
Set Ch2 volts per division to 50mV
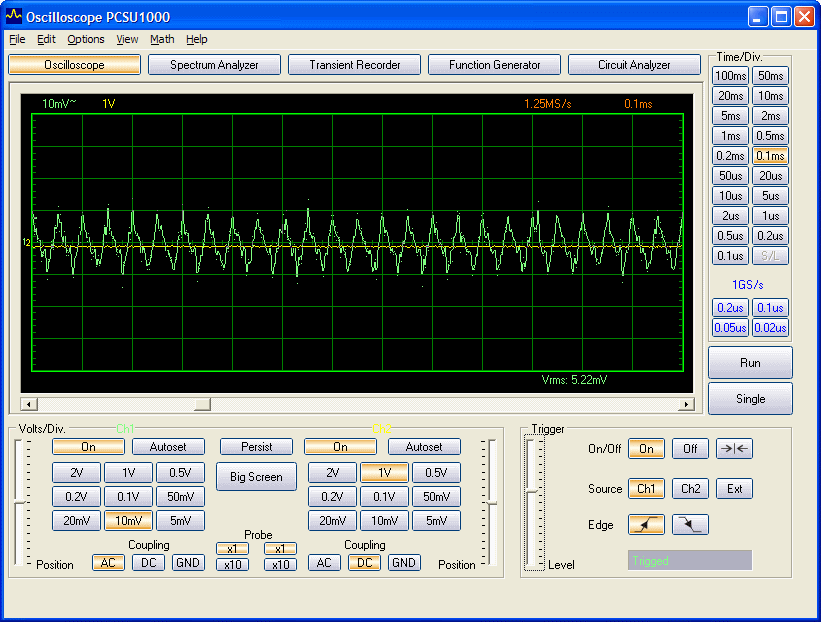point(436,497)
